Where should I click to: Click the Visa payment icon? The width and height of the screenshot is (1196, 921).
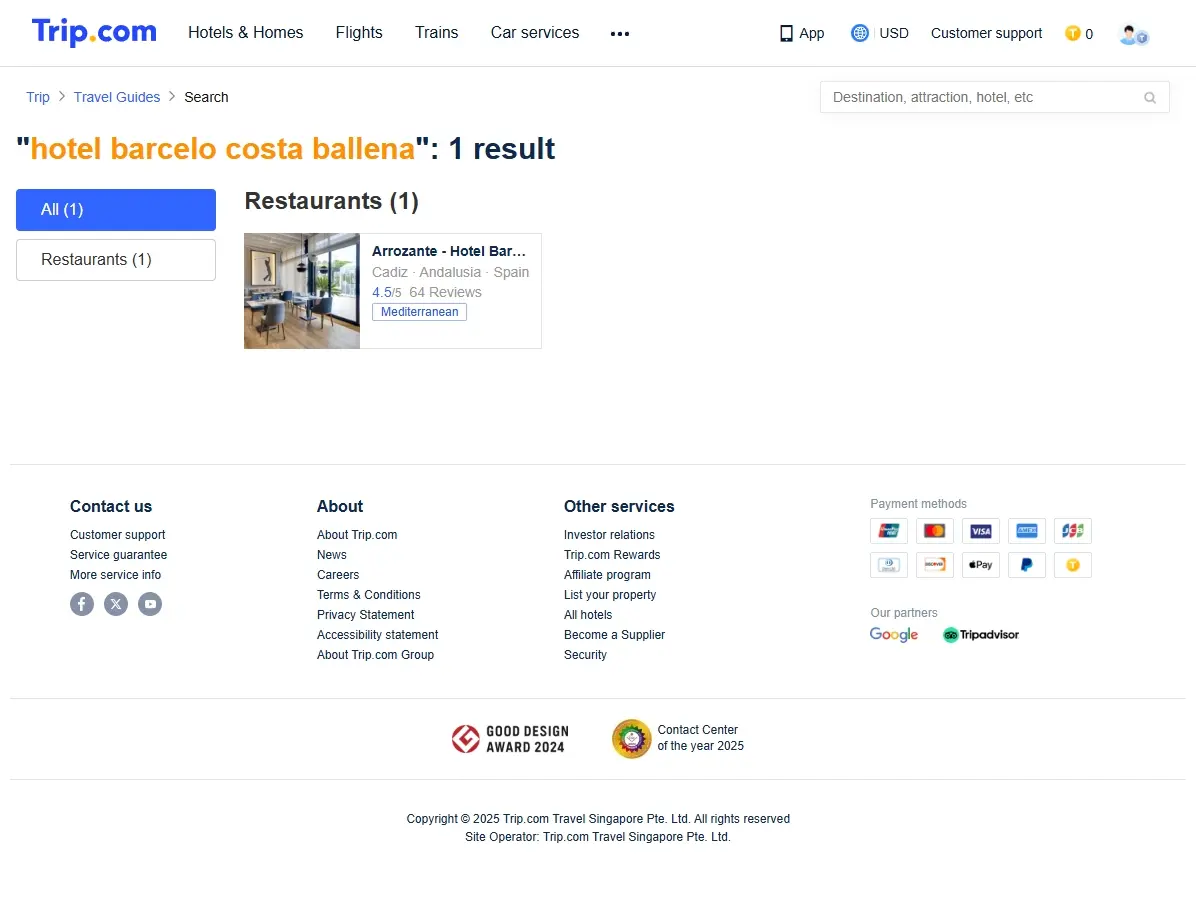click(981, 530)
